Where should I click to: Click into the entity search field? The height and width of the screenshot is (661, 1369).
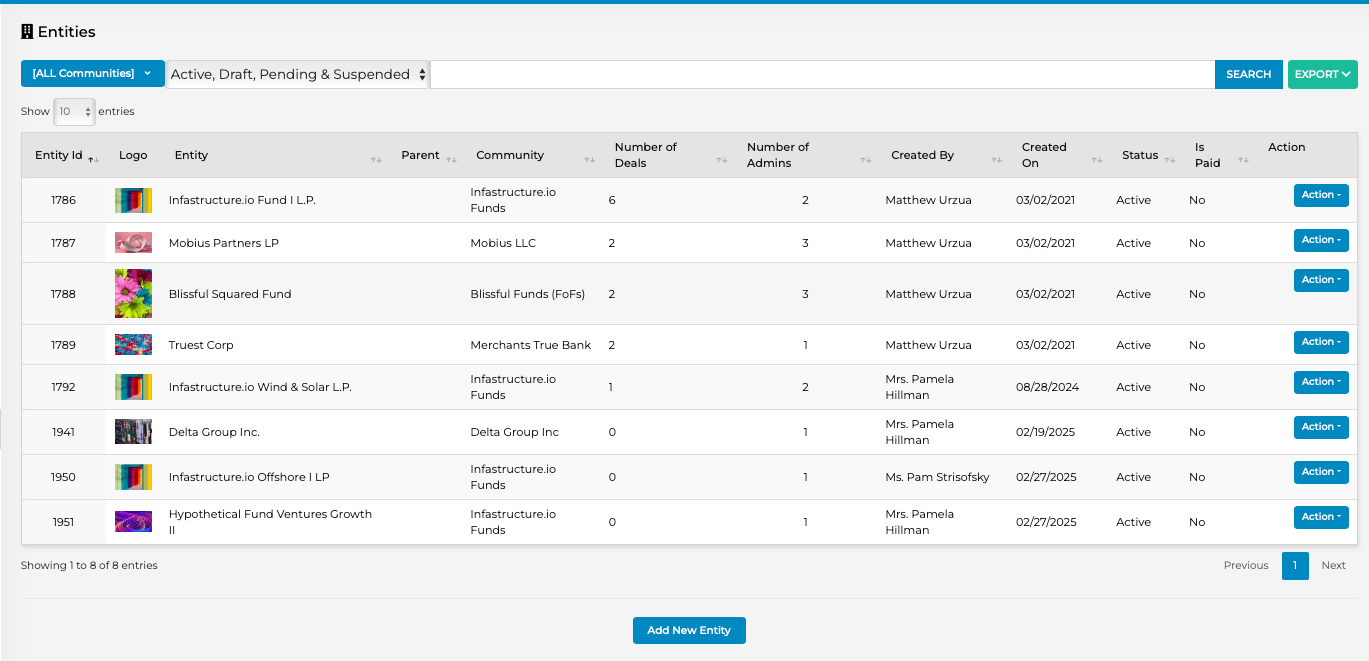(x=822, y=75)
